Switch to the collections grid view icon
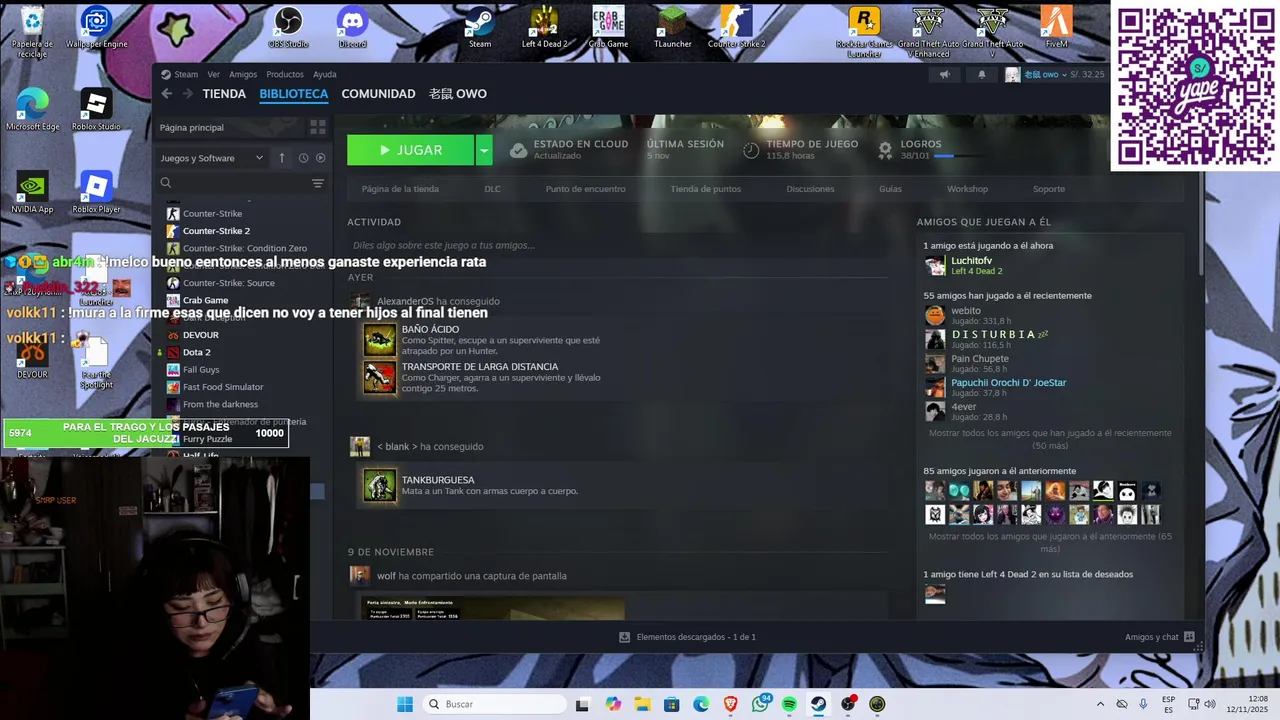 tap(318, 127)
